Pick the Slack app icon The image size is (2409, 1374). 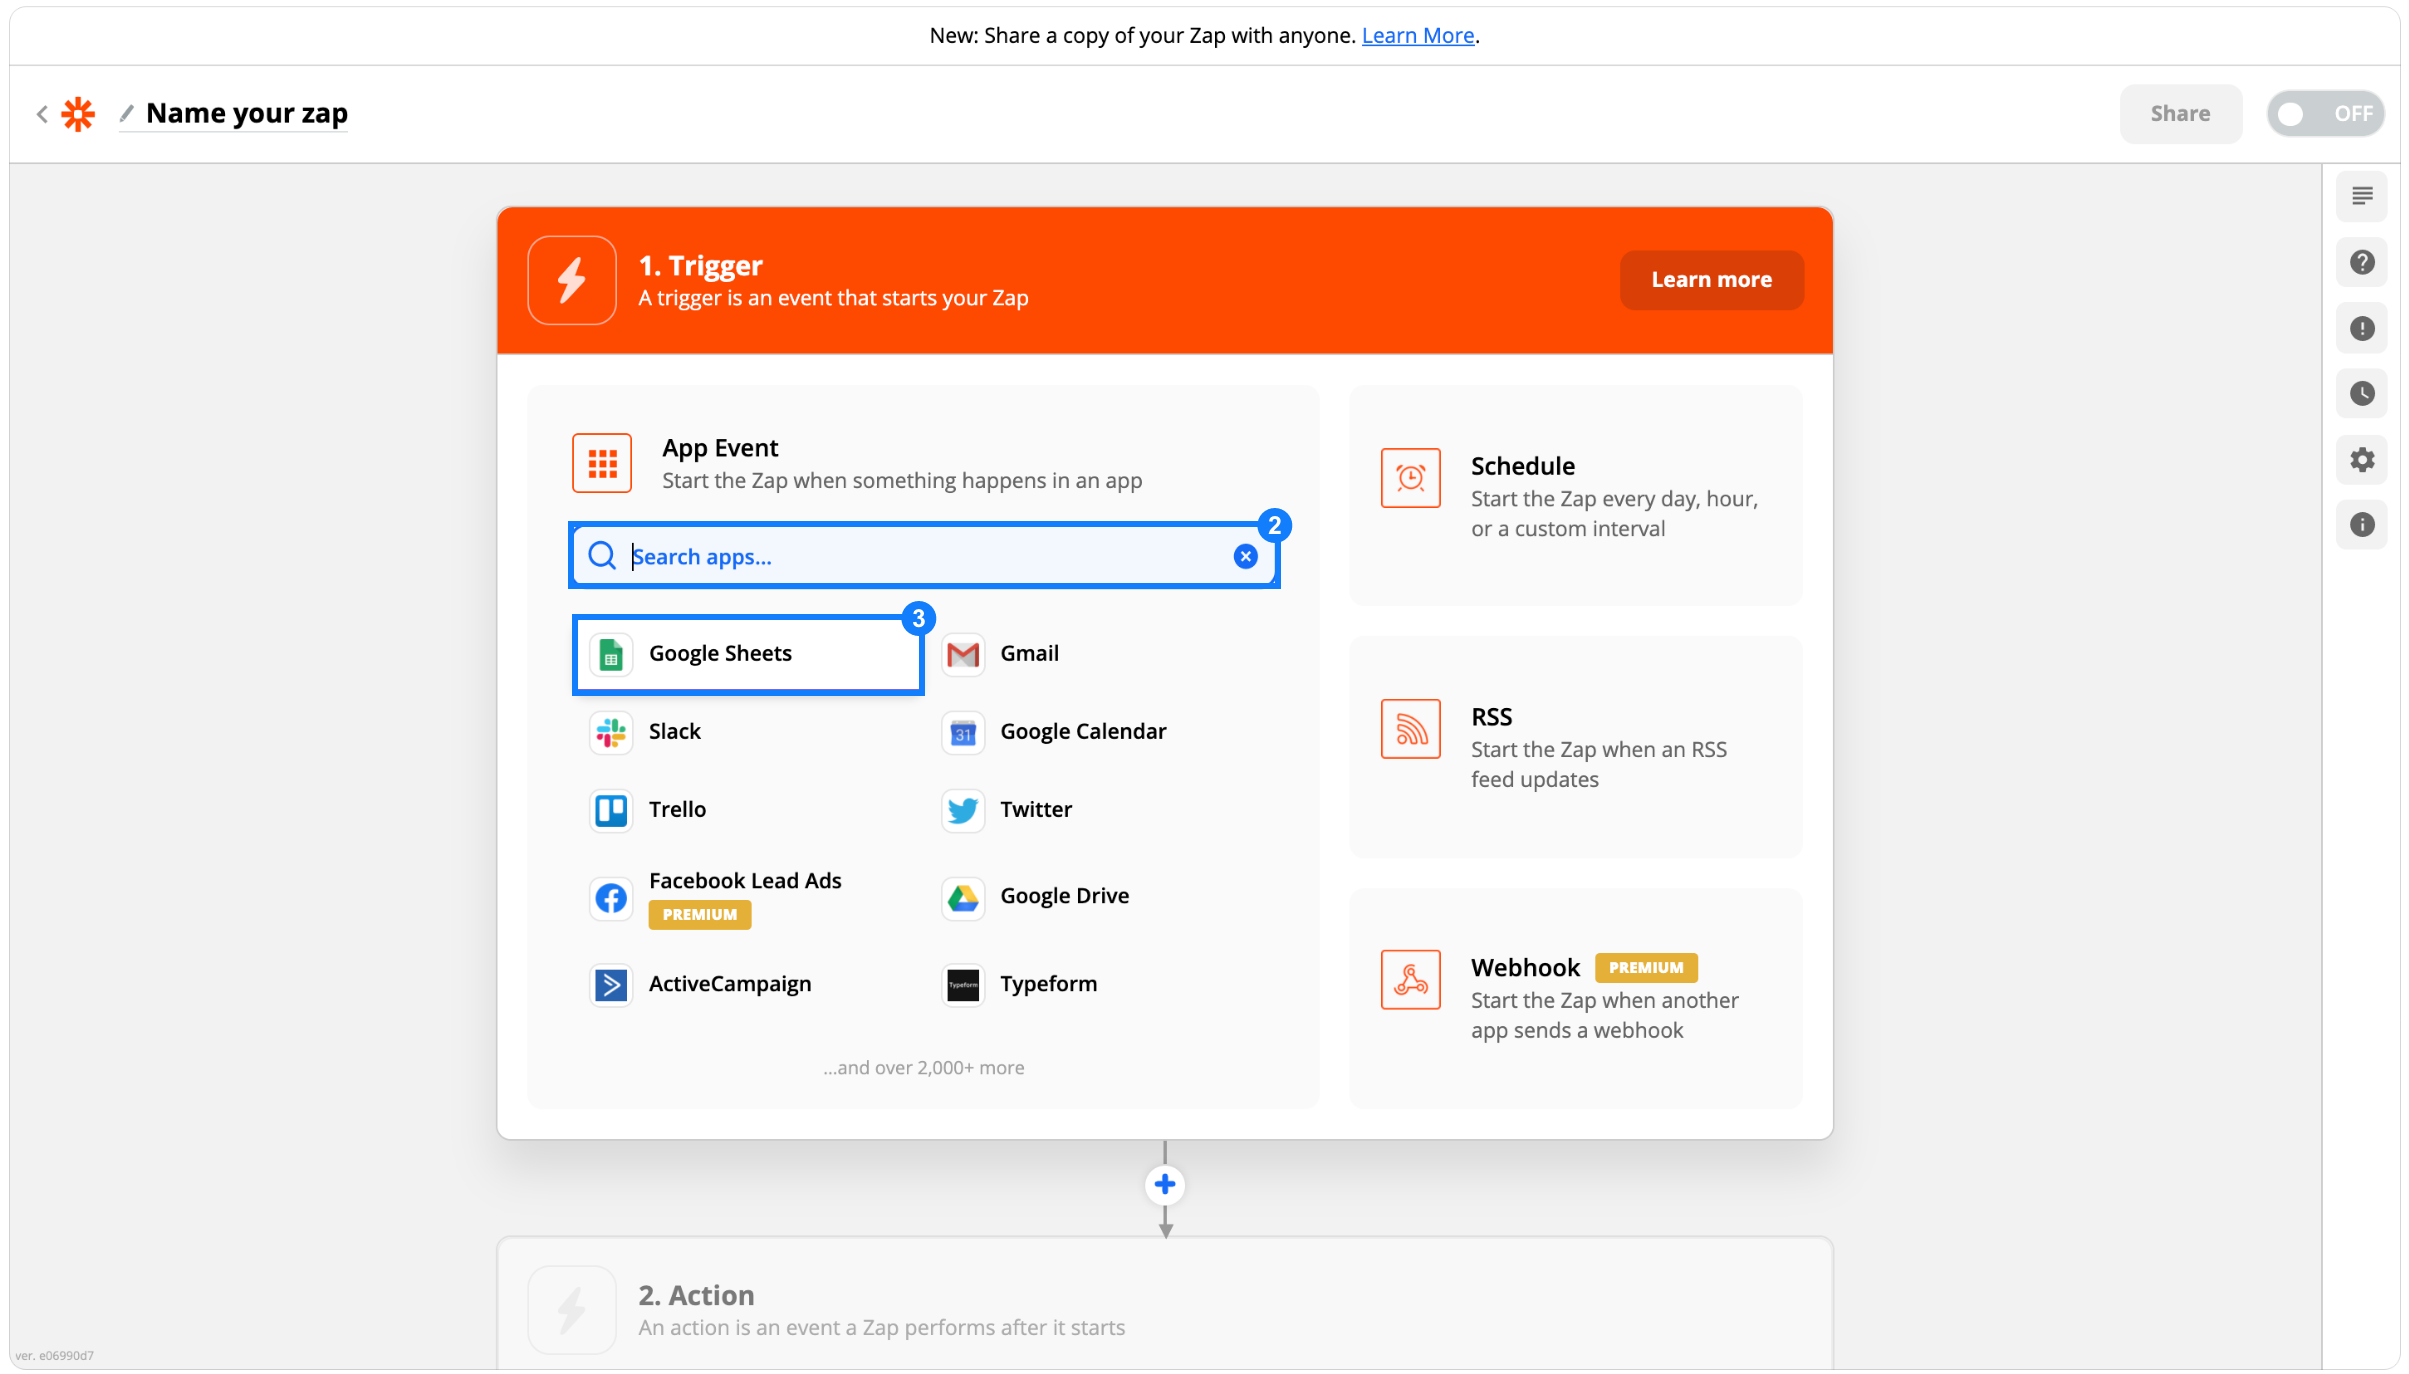click(x=611, y=732)
